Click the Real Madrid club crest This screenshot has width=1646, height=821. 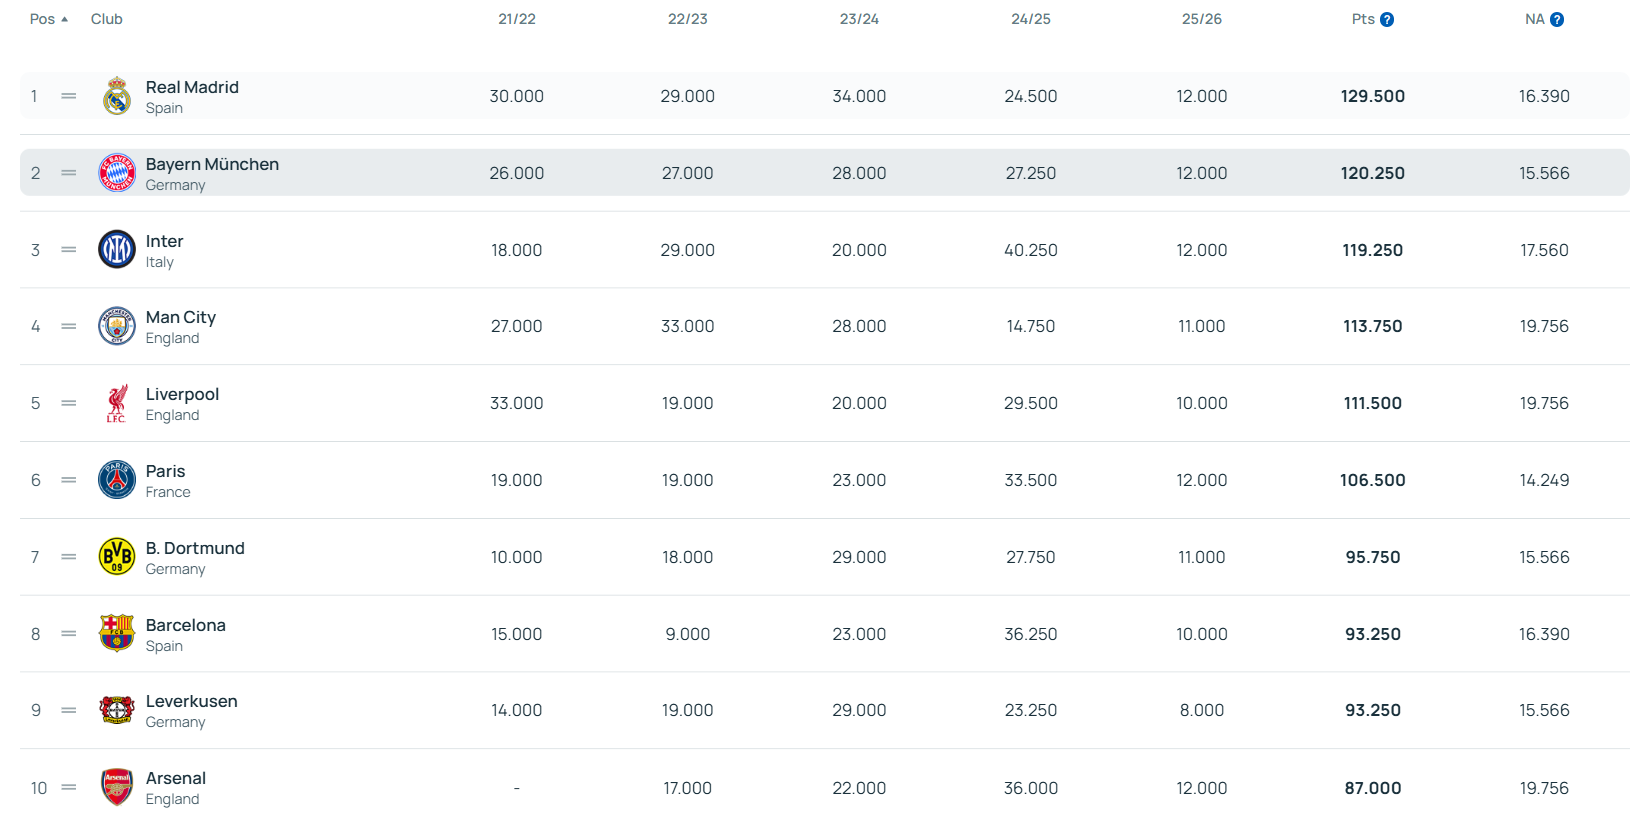tap(117, 96)
